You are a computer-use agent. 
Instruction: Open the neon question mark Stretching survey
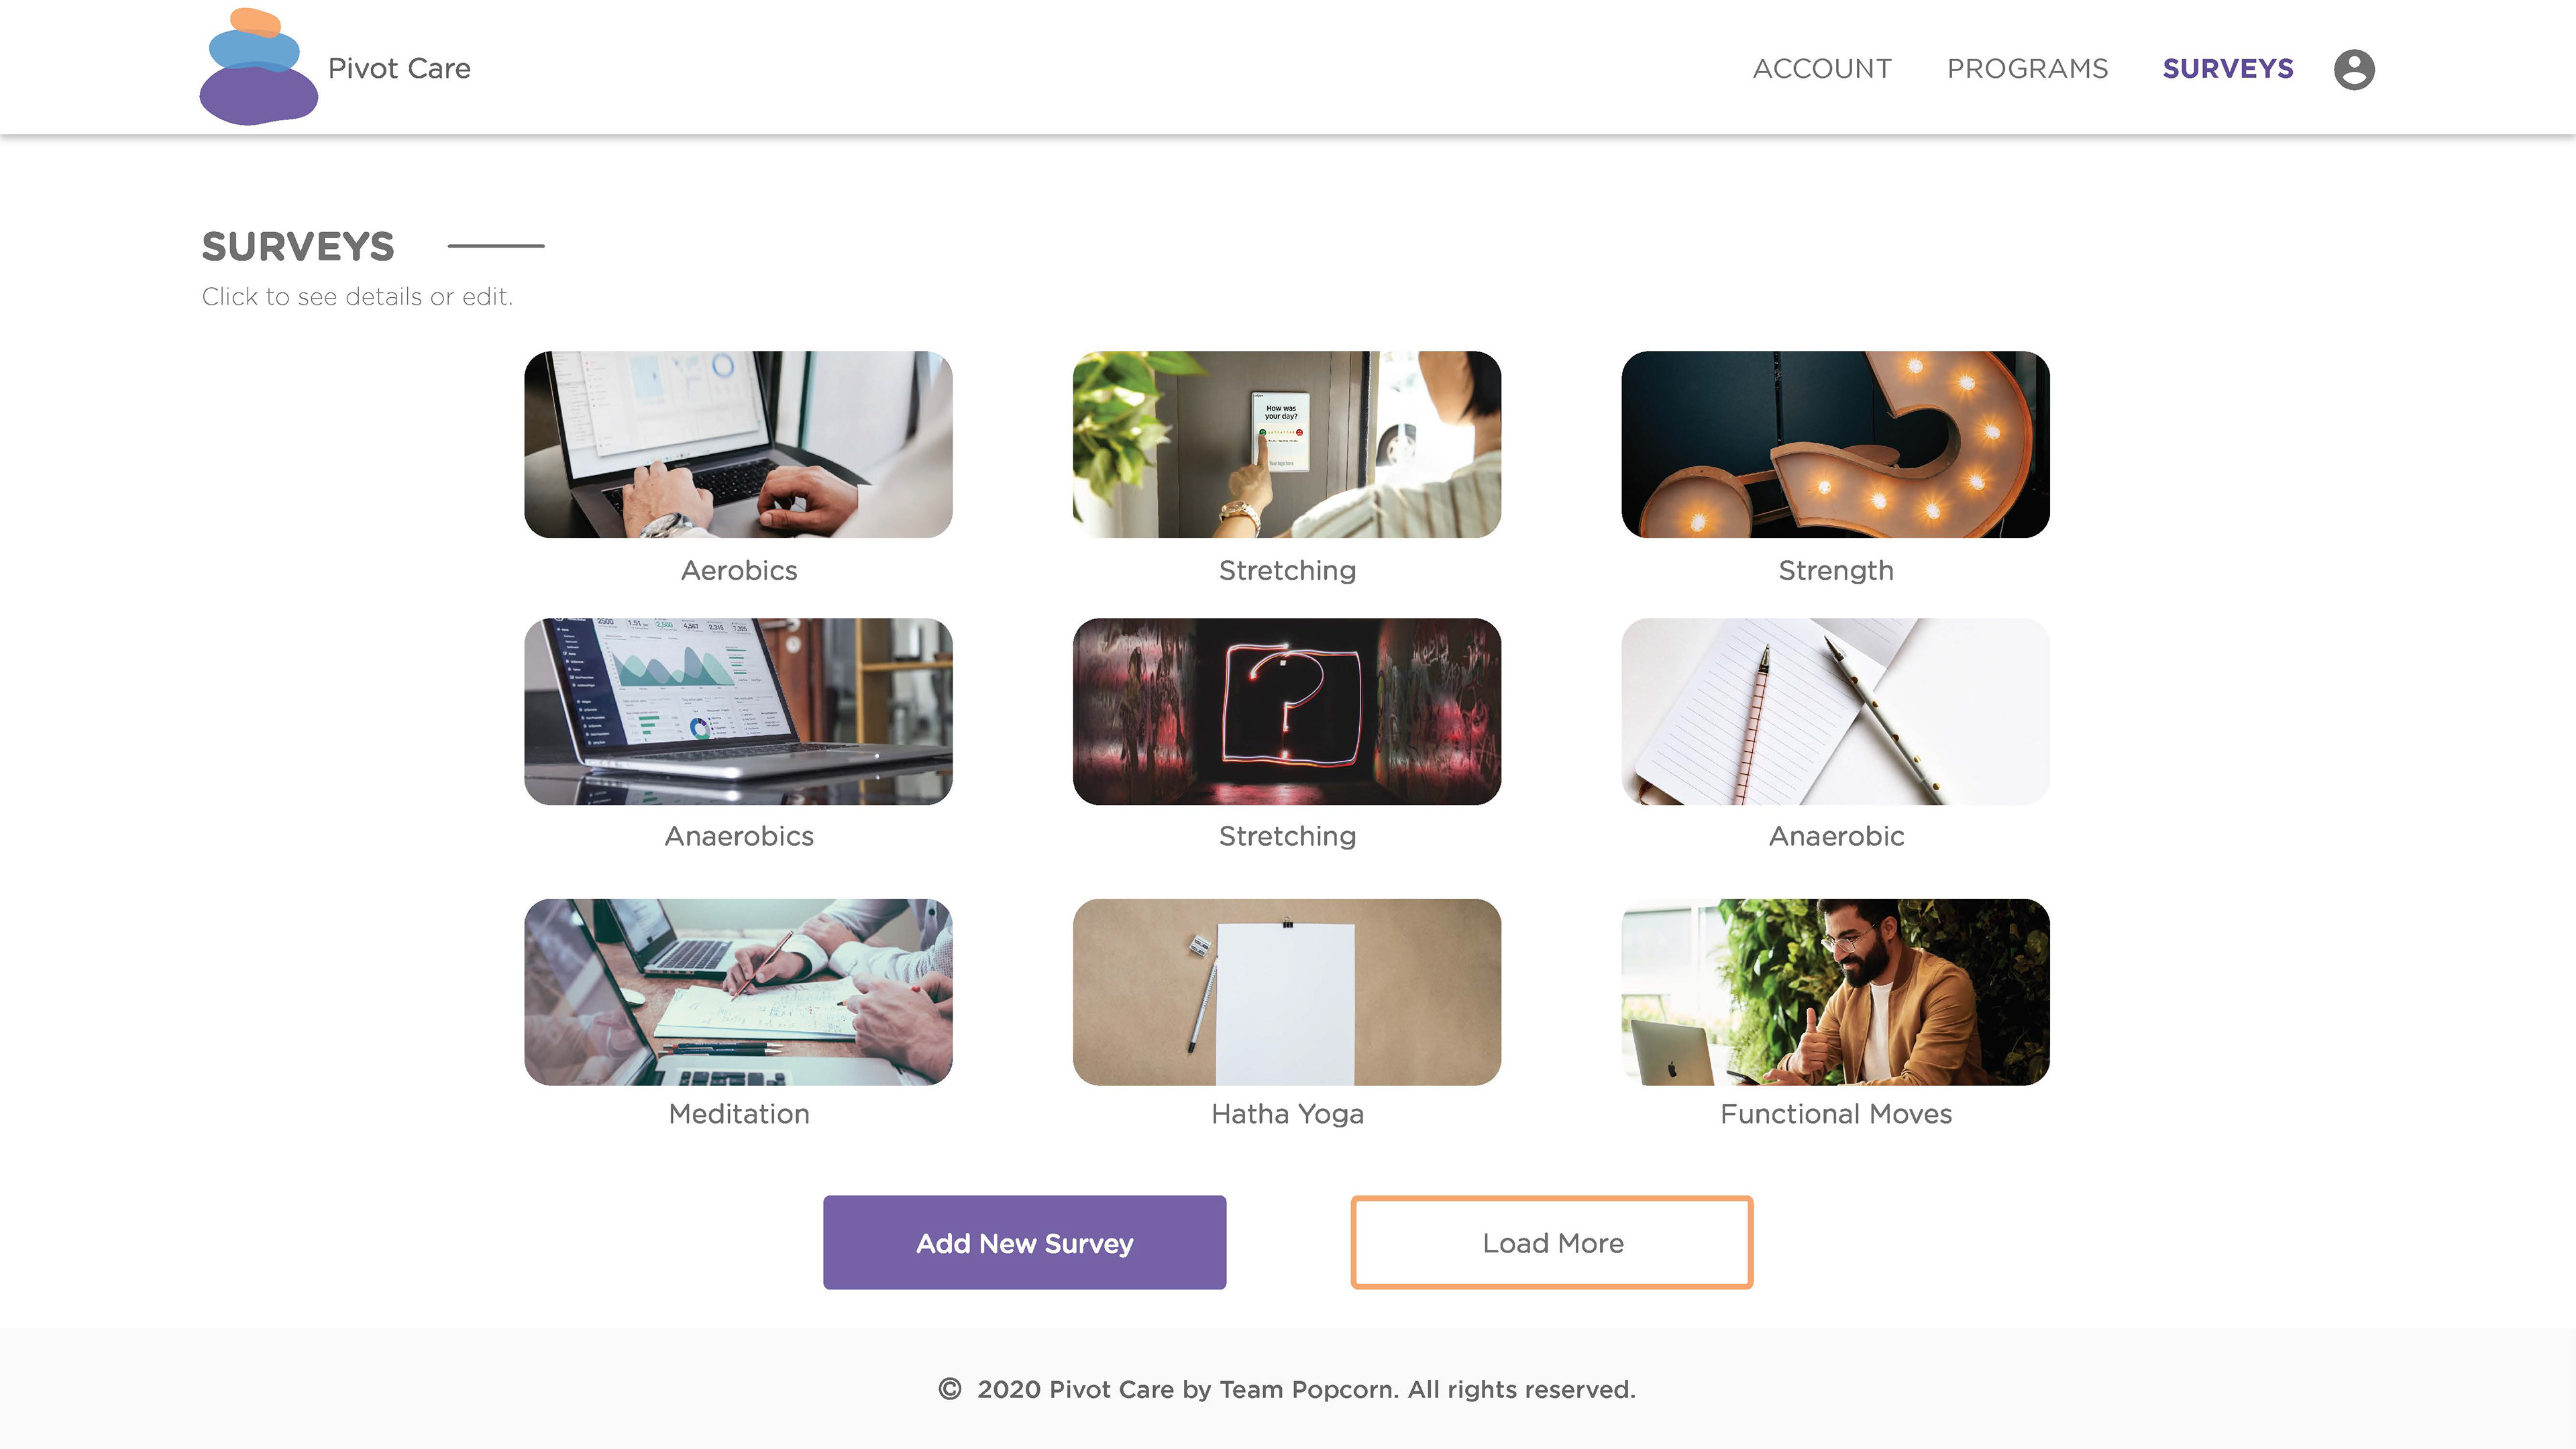pos(1286,711)
